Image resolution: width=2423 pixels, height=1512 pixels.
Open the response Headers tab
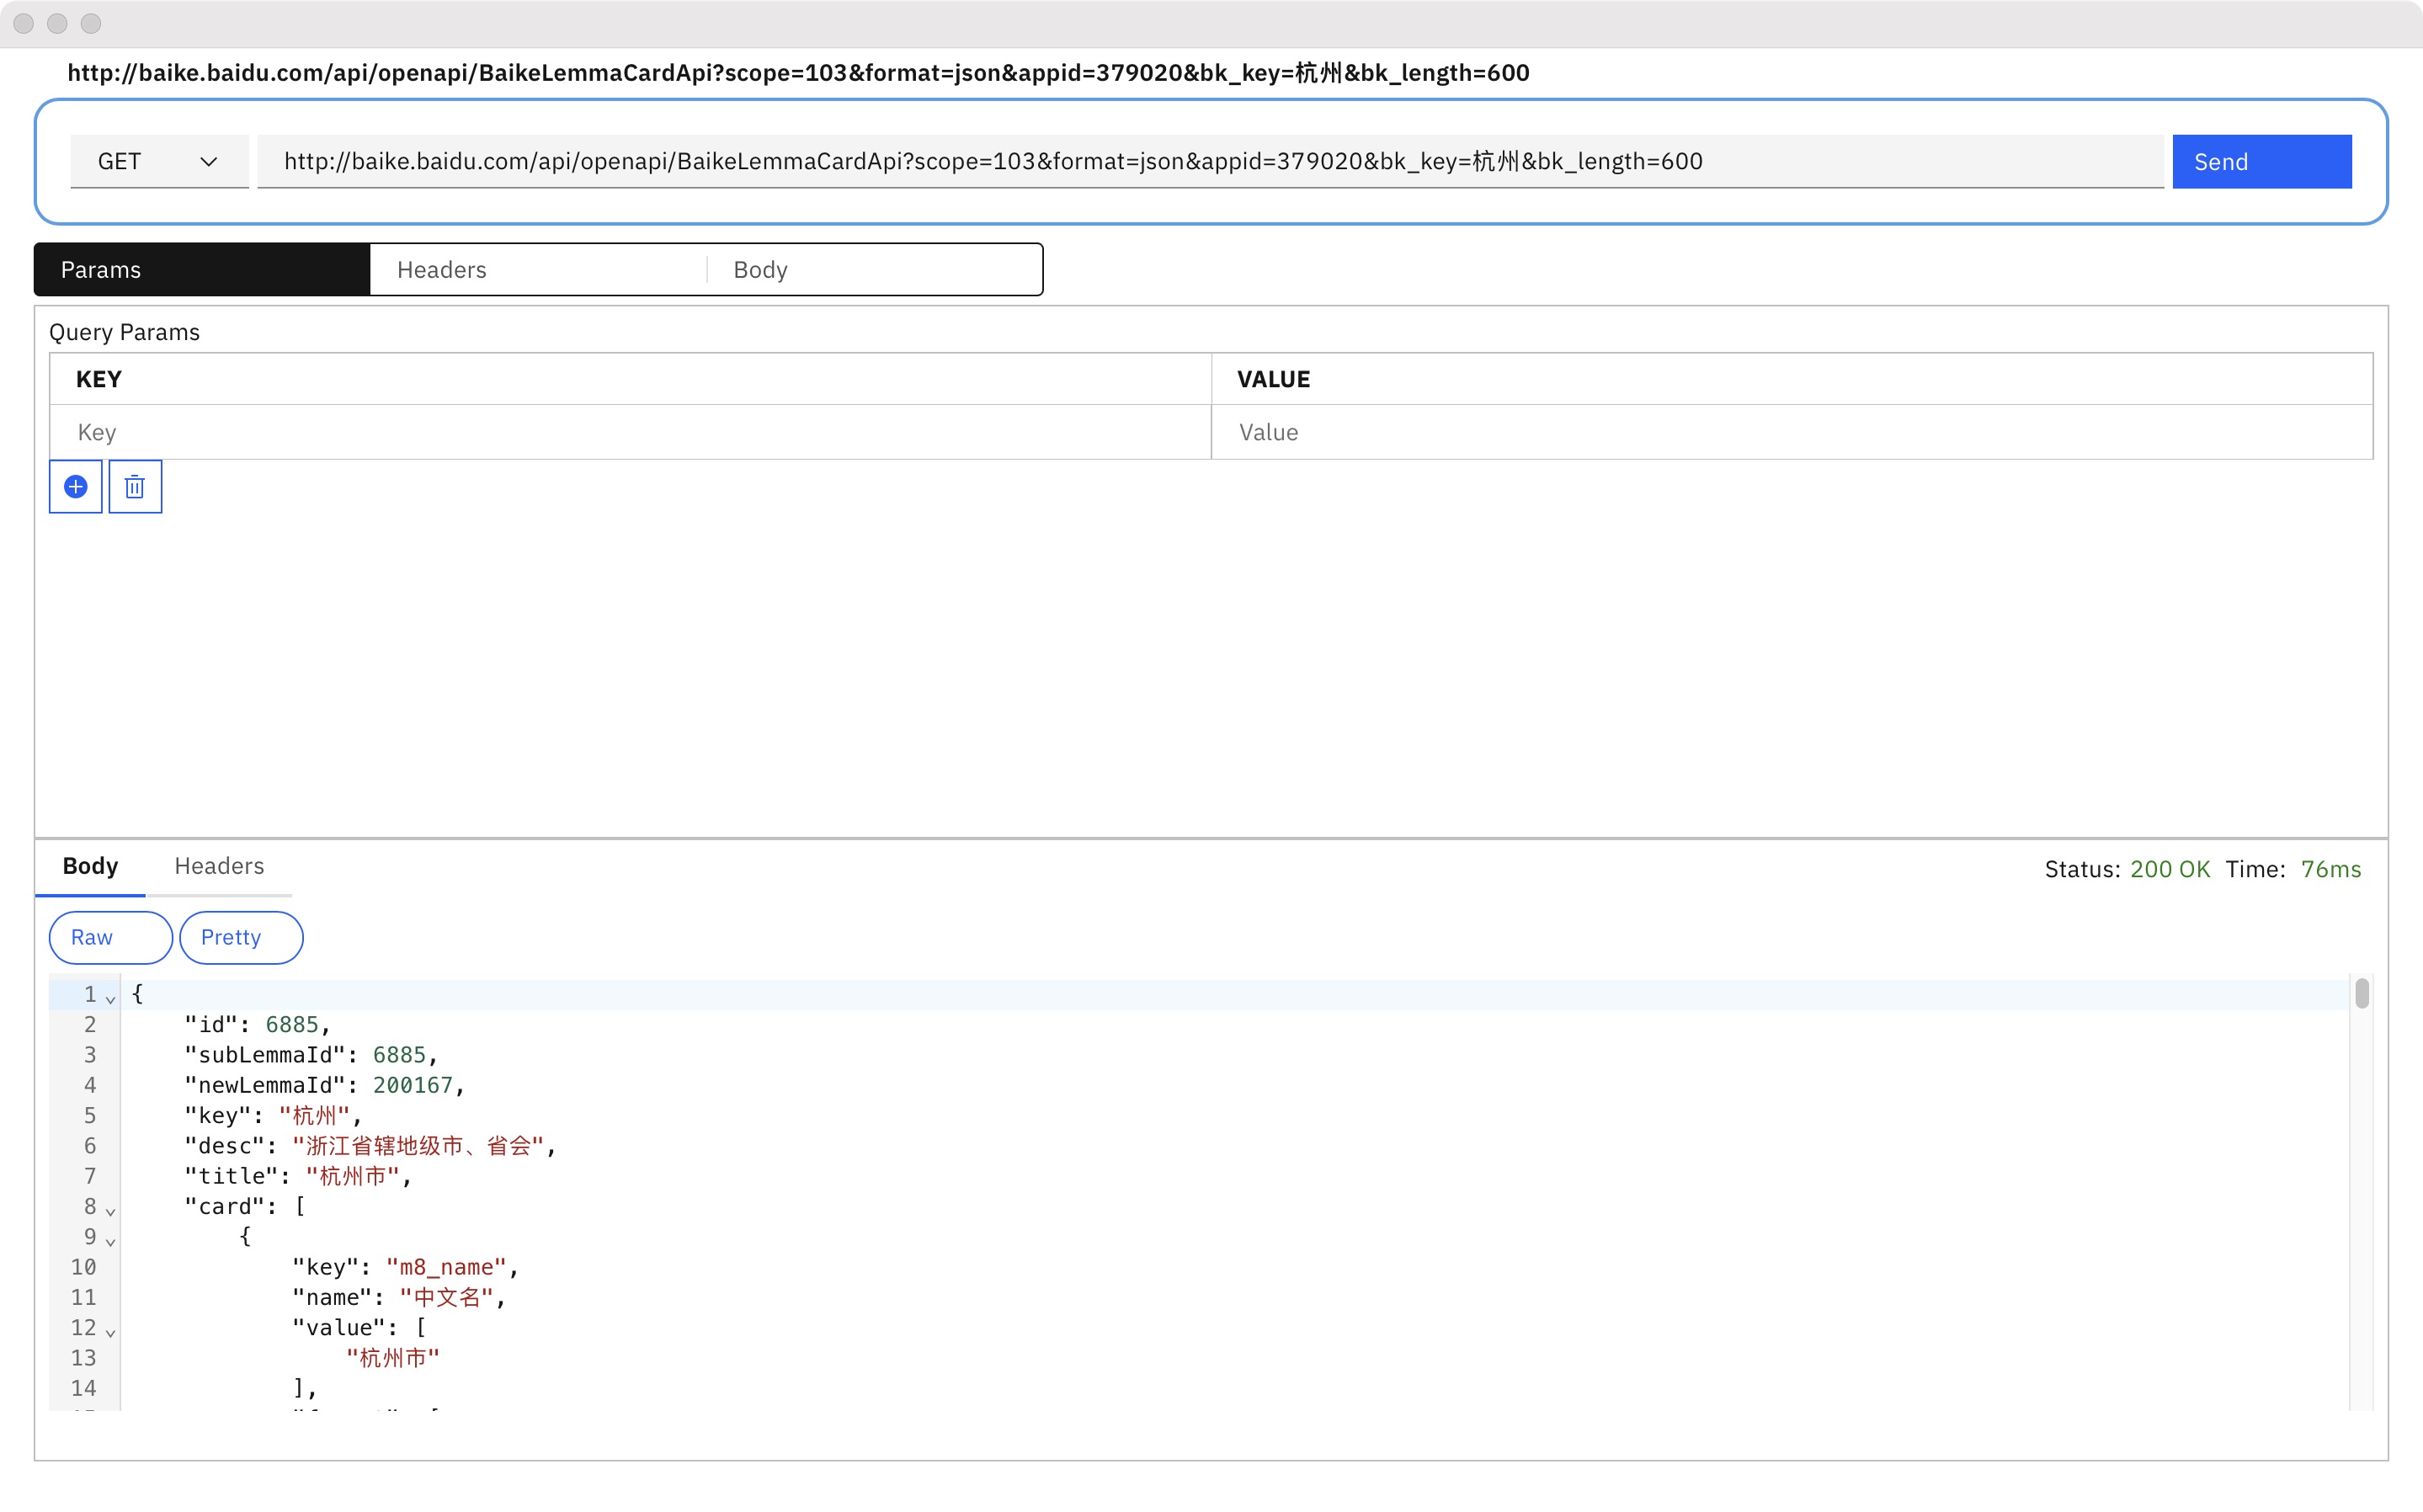coord(219,866)
